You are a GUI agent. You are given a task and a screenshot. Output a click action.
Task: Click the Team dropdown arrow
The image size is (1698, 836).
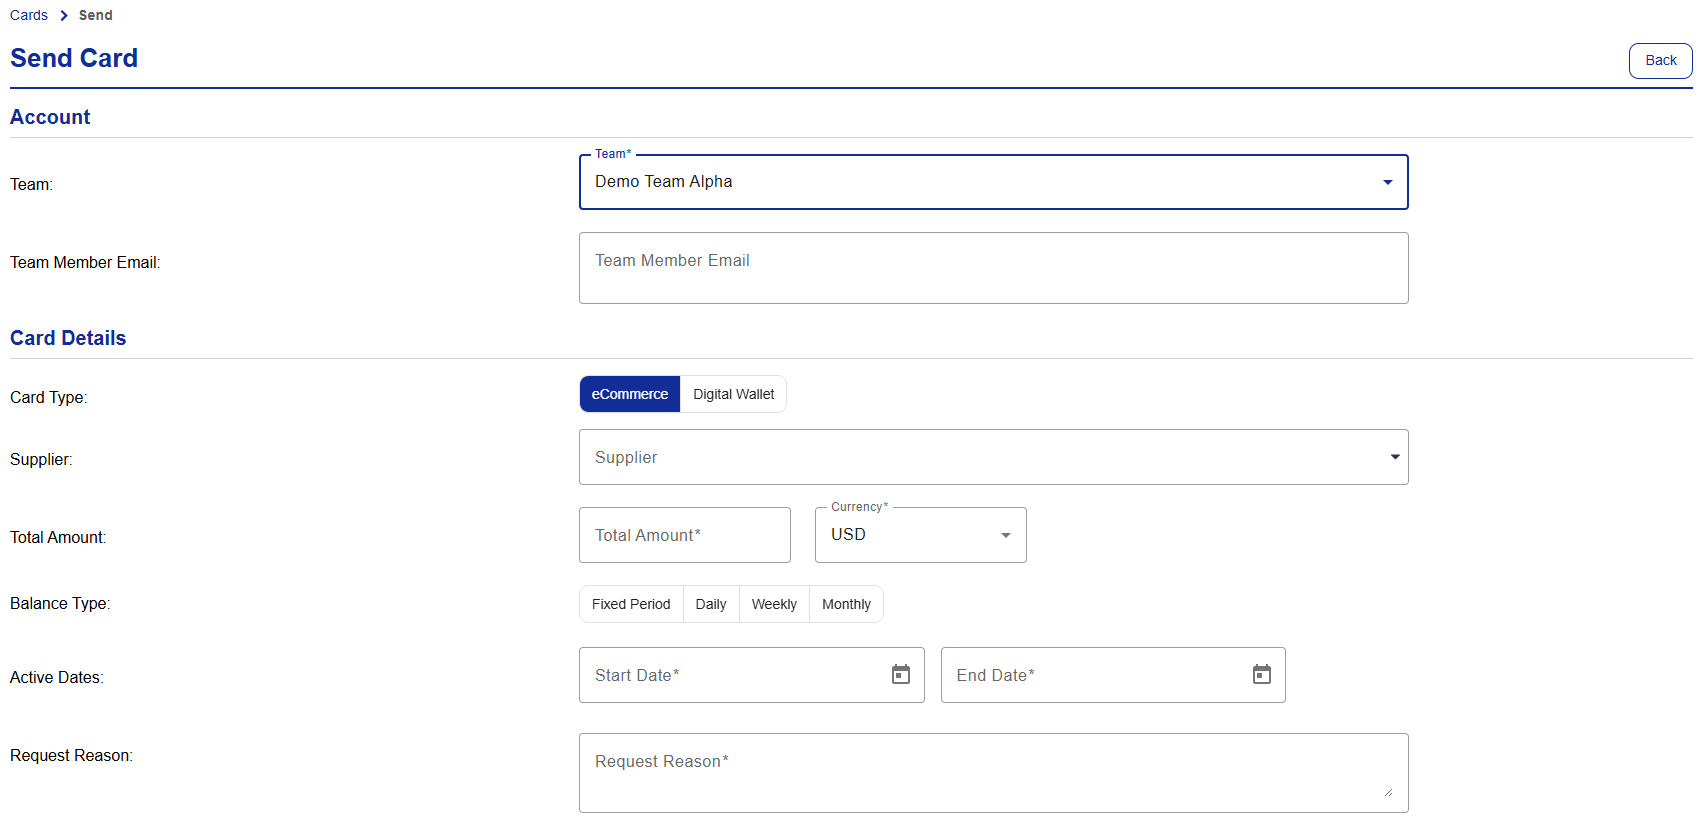[1388, 182]
